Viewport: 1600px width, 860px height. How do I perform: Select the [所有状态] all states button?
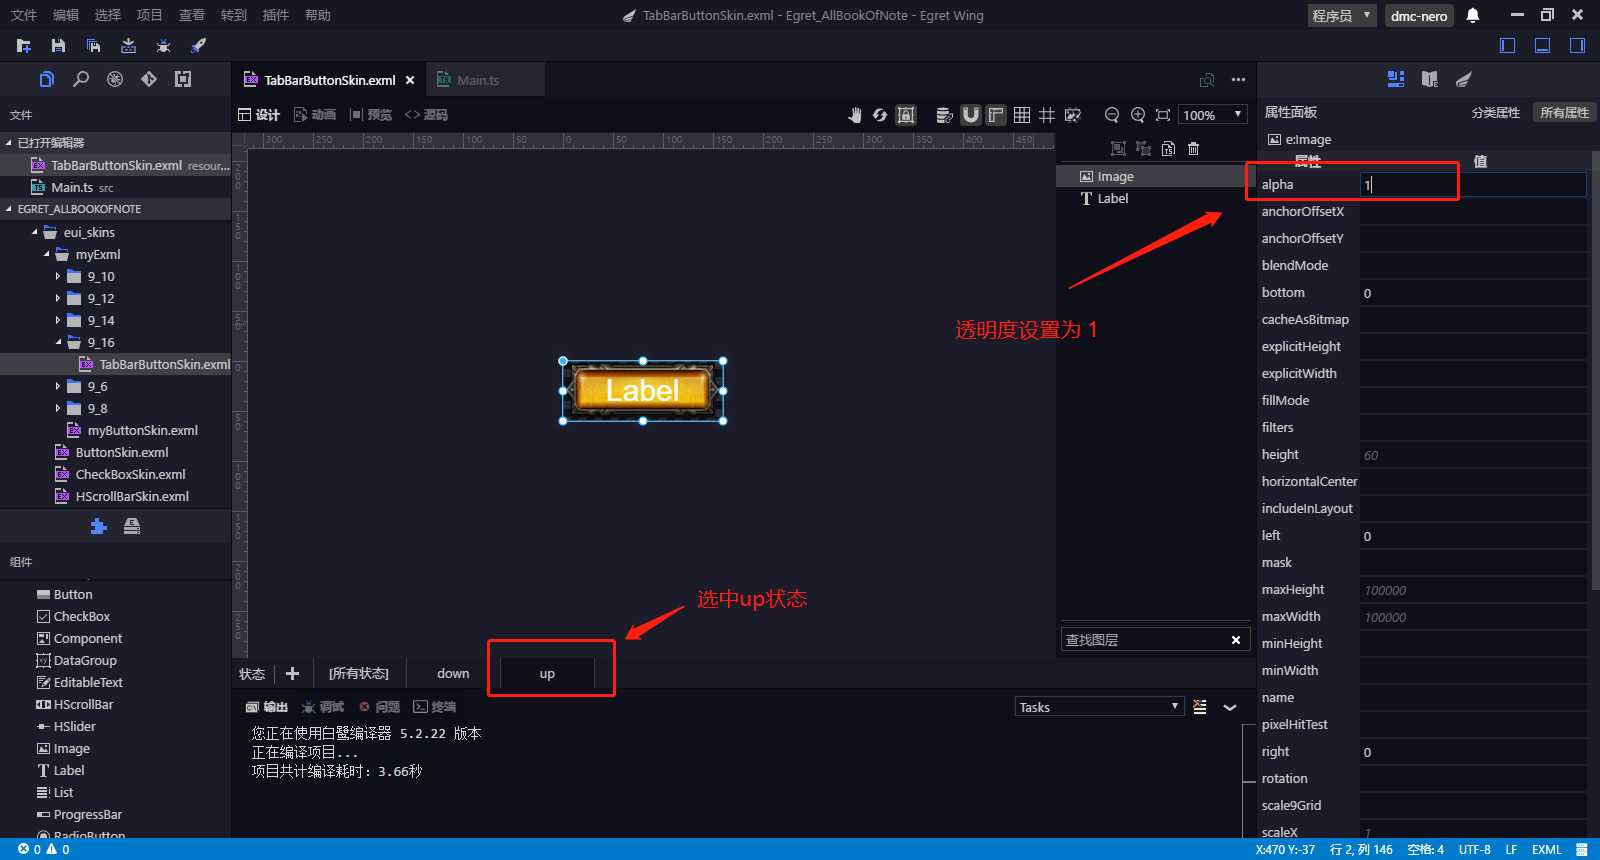click(359, 673)
